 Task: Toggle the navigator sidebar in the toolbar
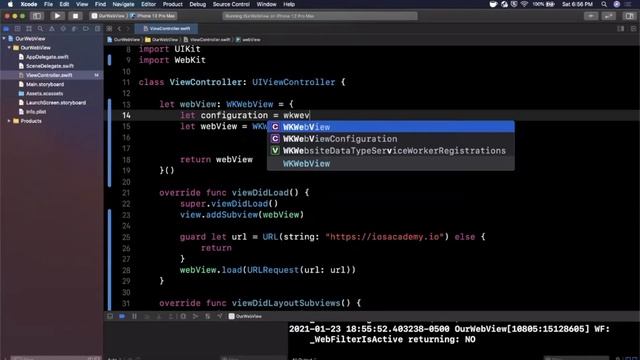37,16
